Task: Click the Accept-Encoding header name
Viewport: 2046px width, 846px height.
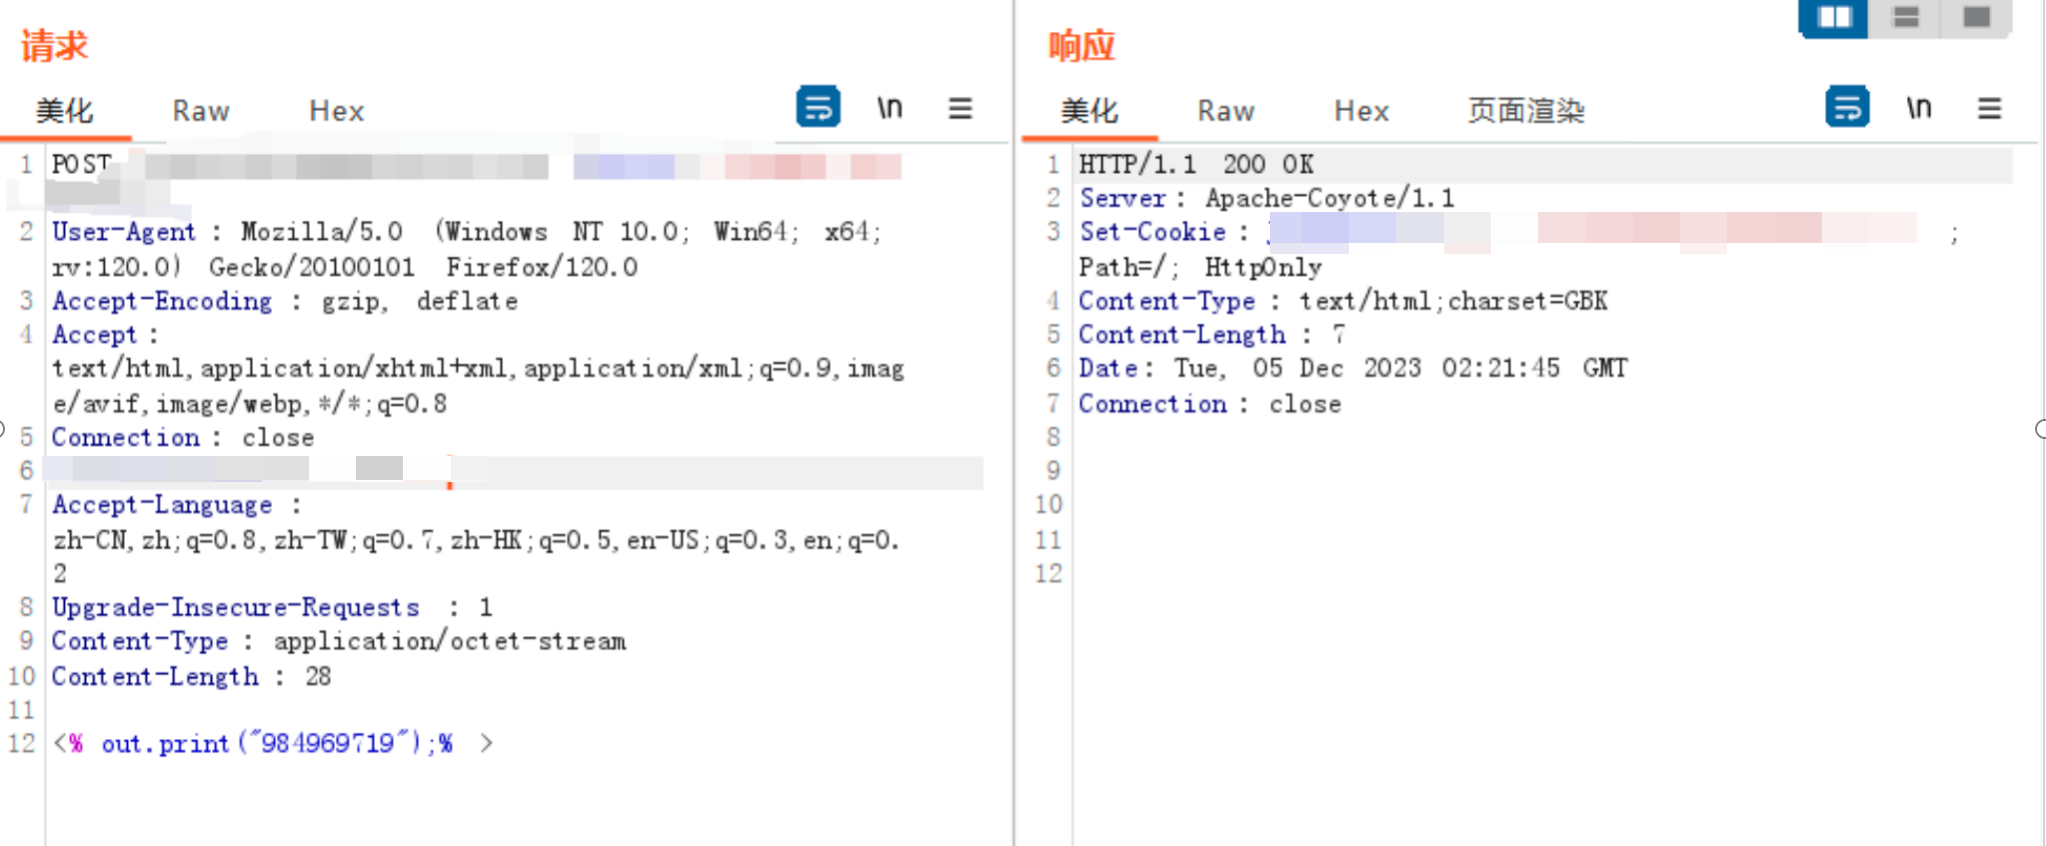Action: pyautogui.click(x=162, y=301)
